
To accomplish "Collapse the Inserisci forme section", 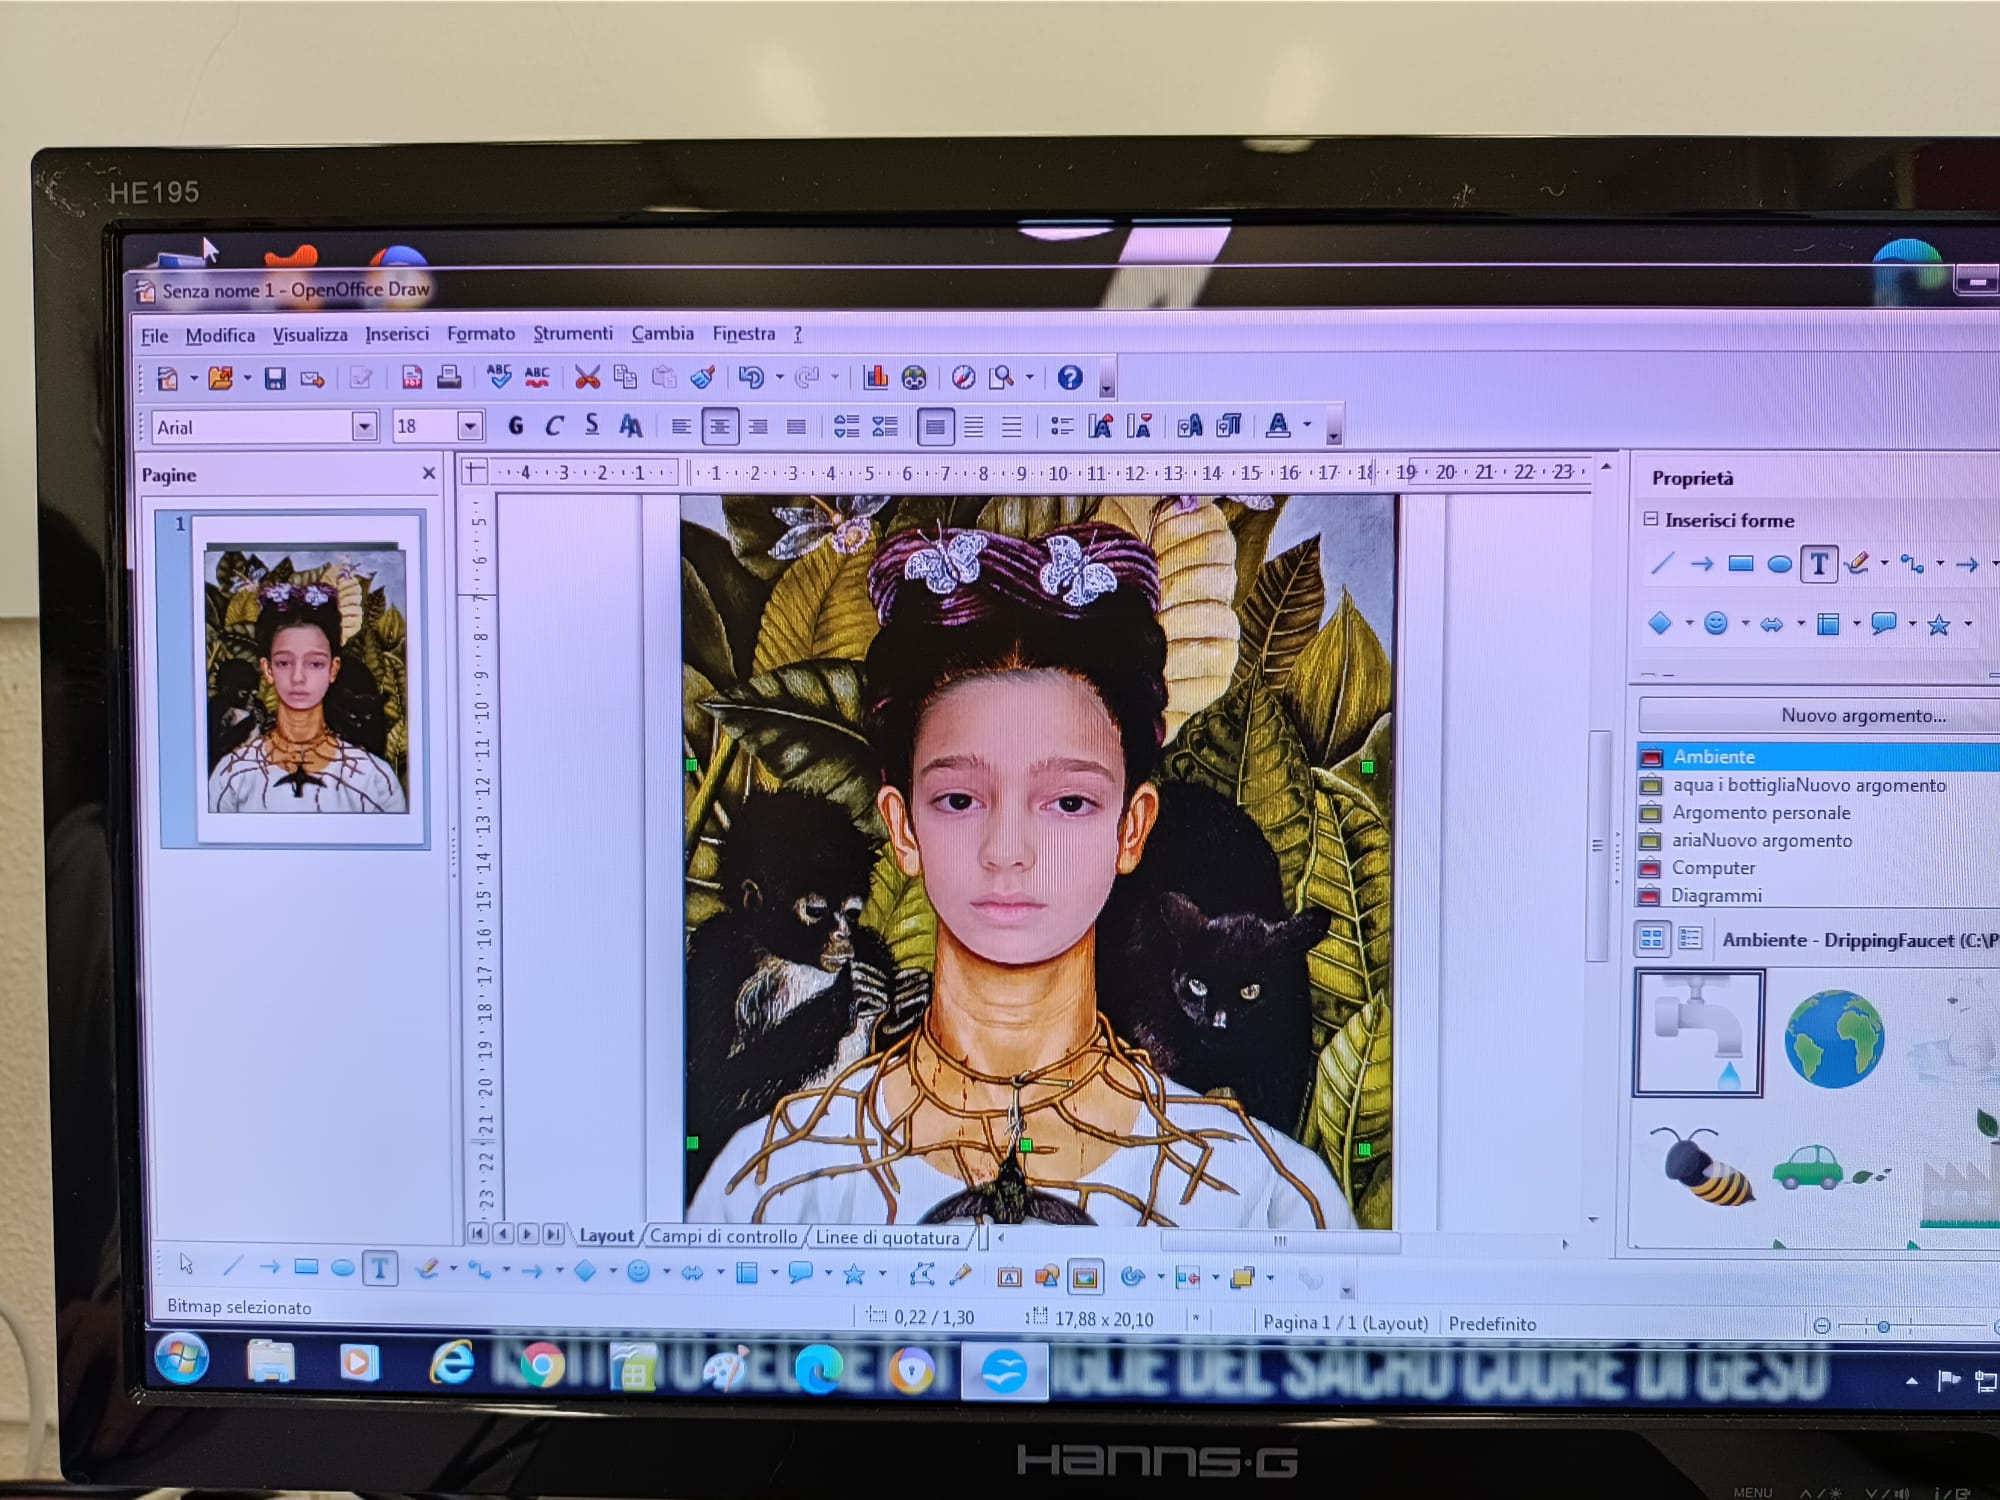I will point(1651,519).
